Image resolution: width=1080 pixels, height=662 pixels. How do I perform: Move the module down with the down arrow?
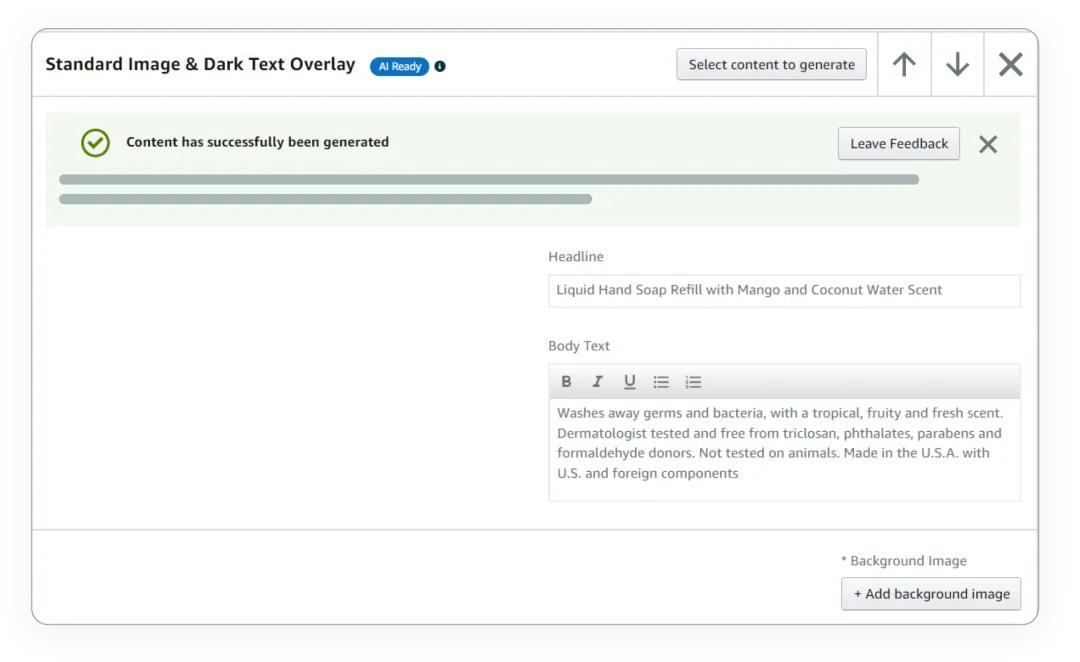tap(957, 65)
